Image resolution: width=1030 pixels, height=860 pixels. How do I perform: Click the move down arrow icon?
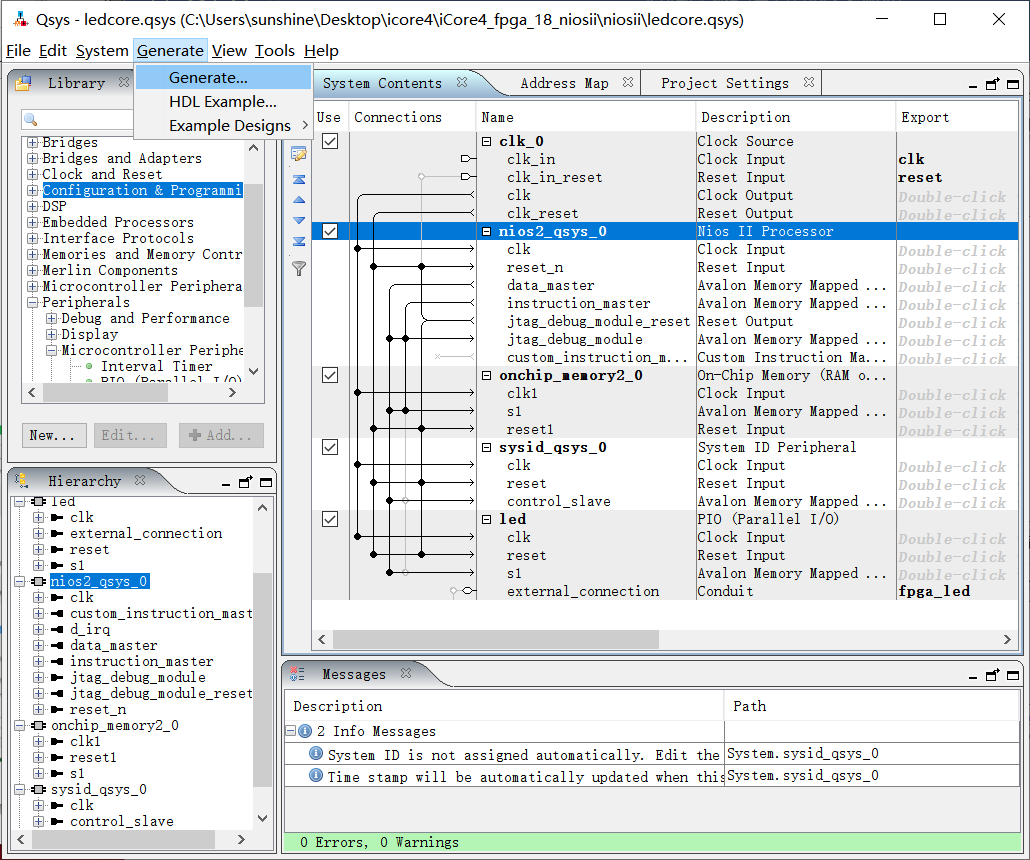coord(298,220)
